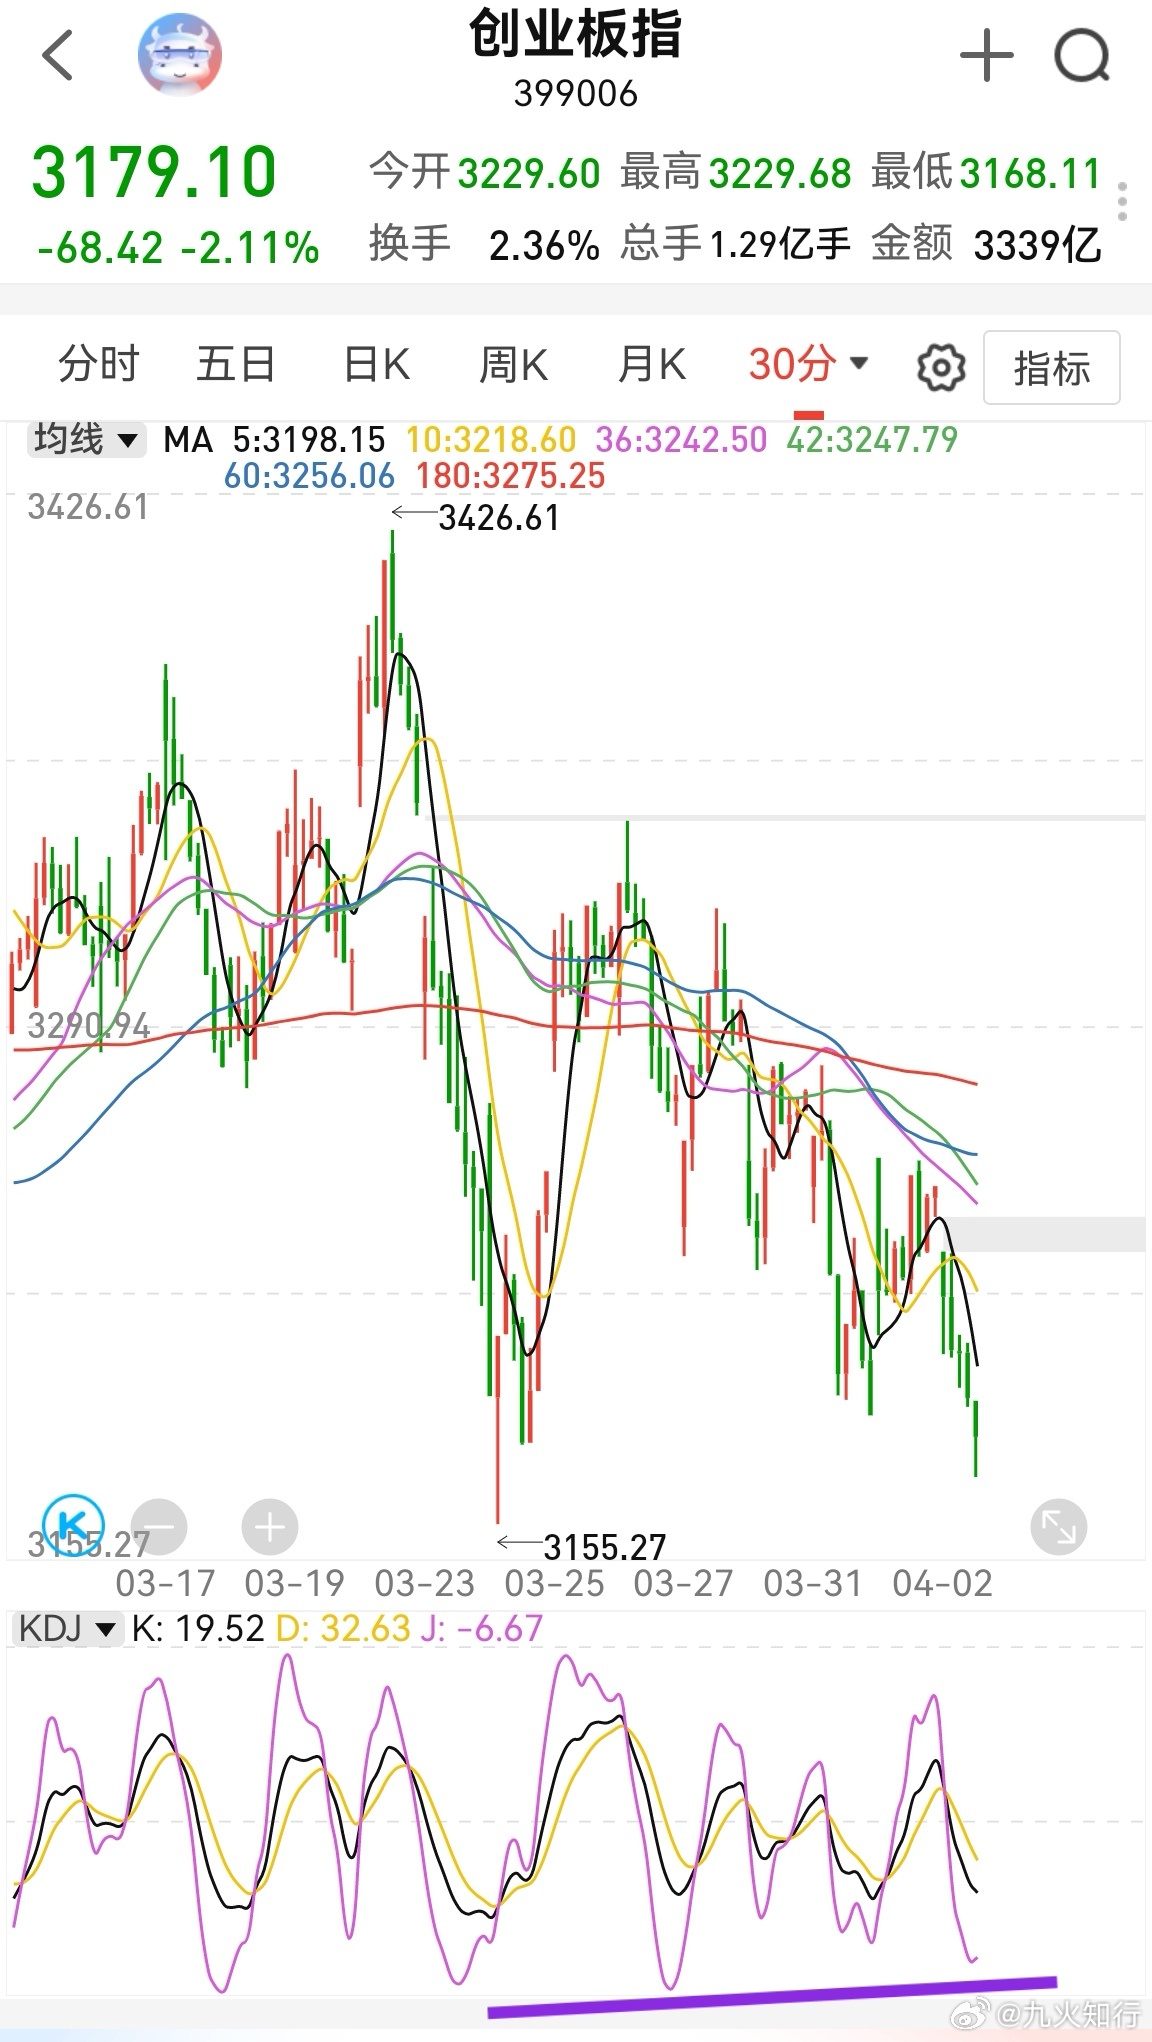Tap the 03-17 date axis label

tap(165, 1584)
